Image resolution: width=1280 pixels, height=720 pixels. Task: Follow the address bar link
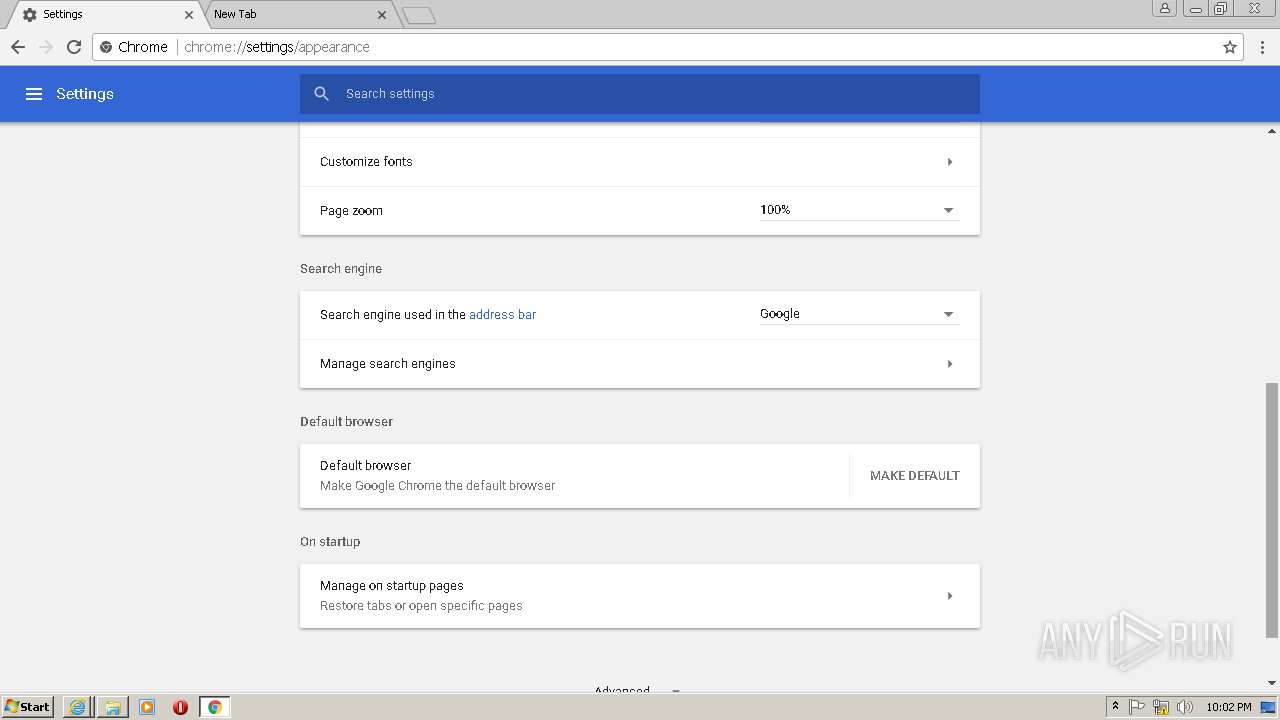click(502, 315)
